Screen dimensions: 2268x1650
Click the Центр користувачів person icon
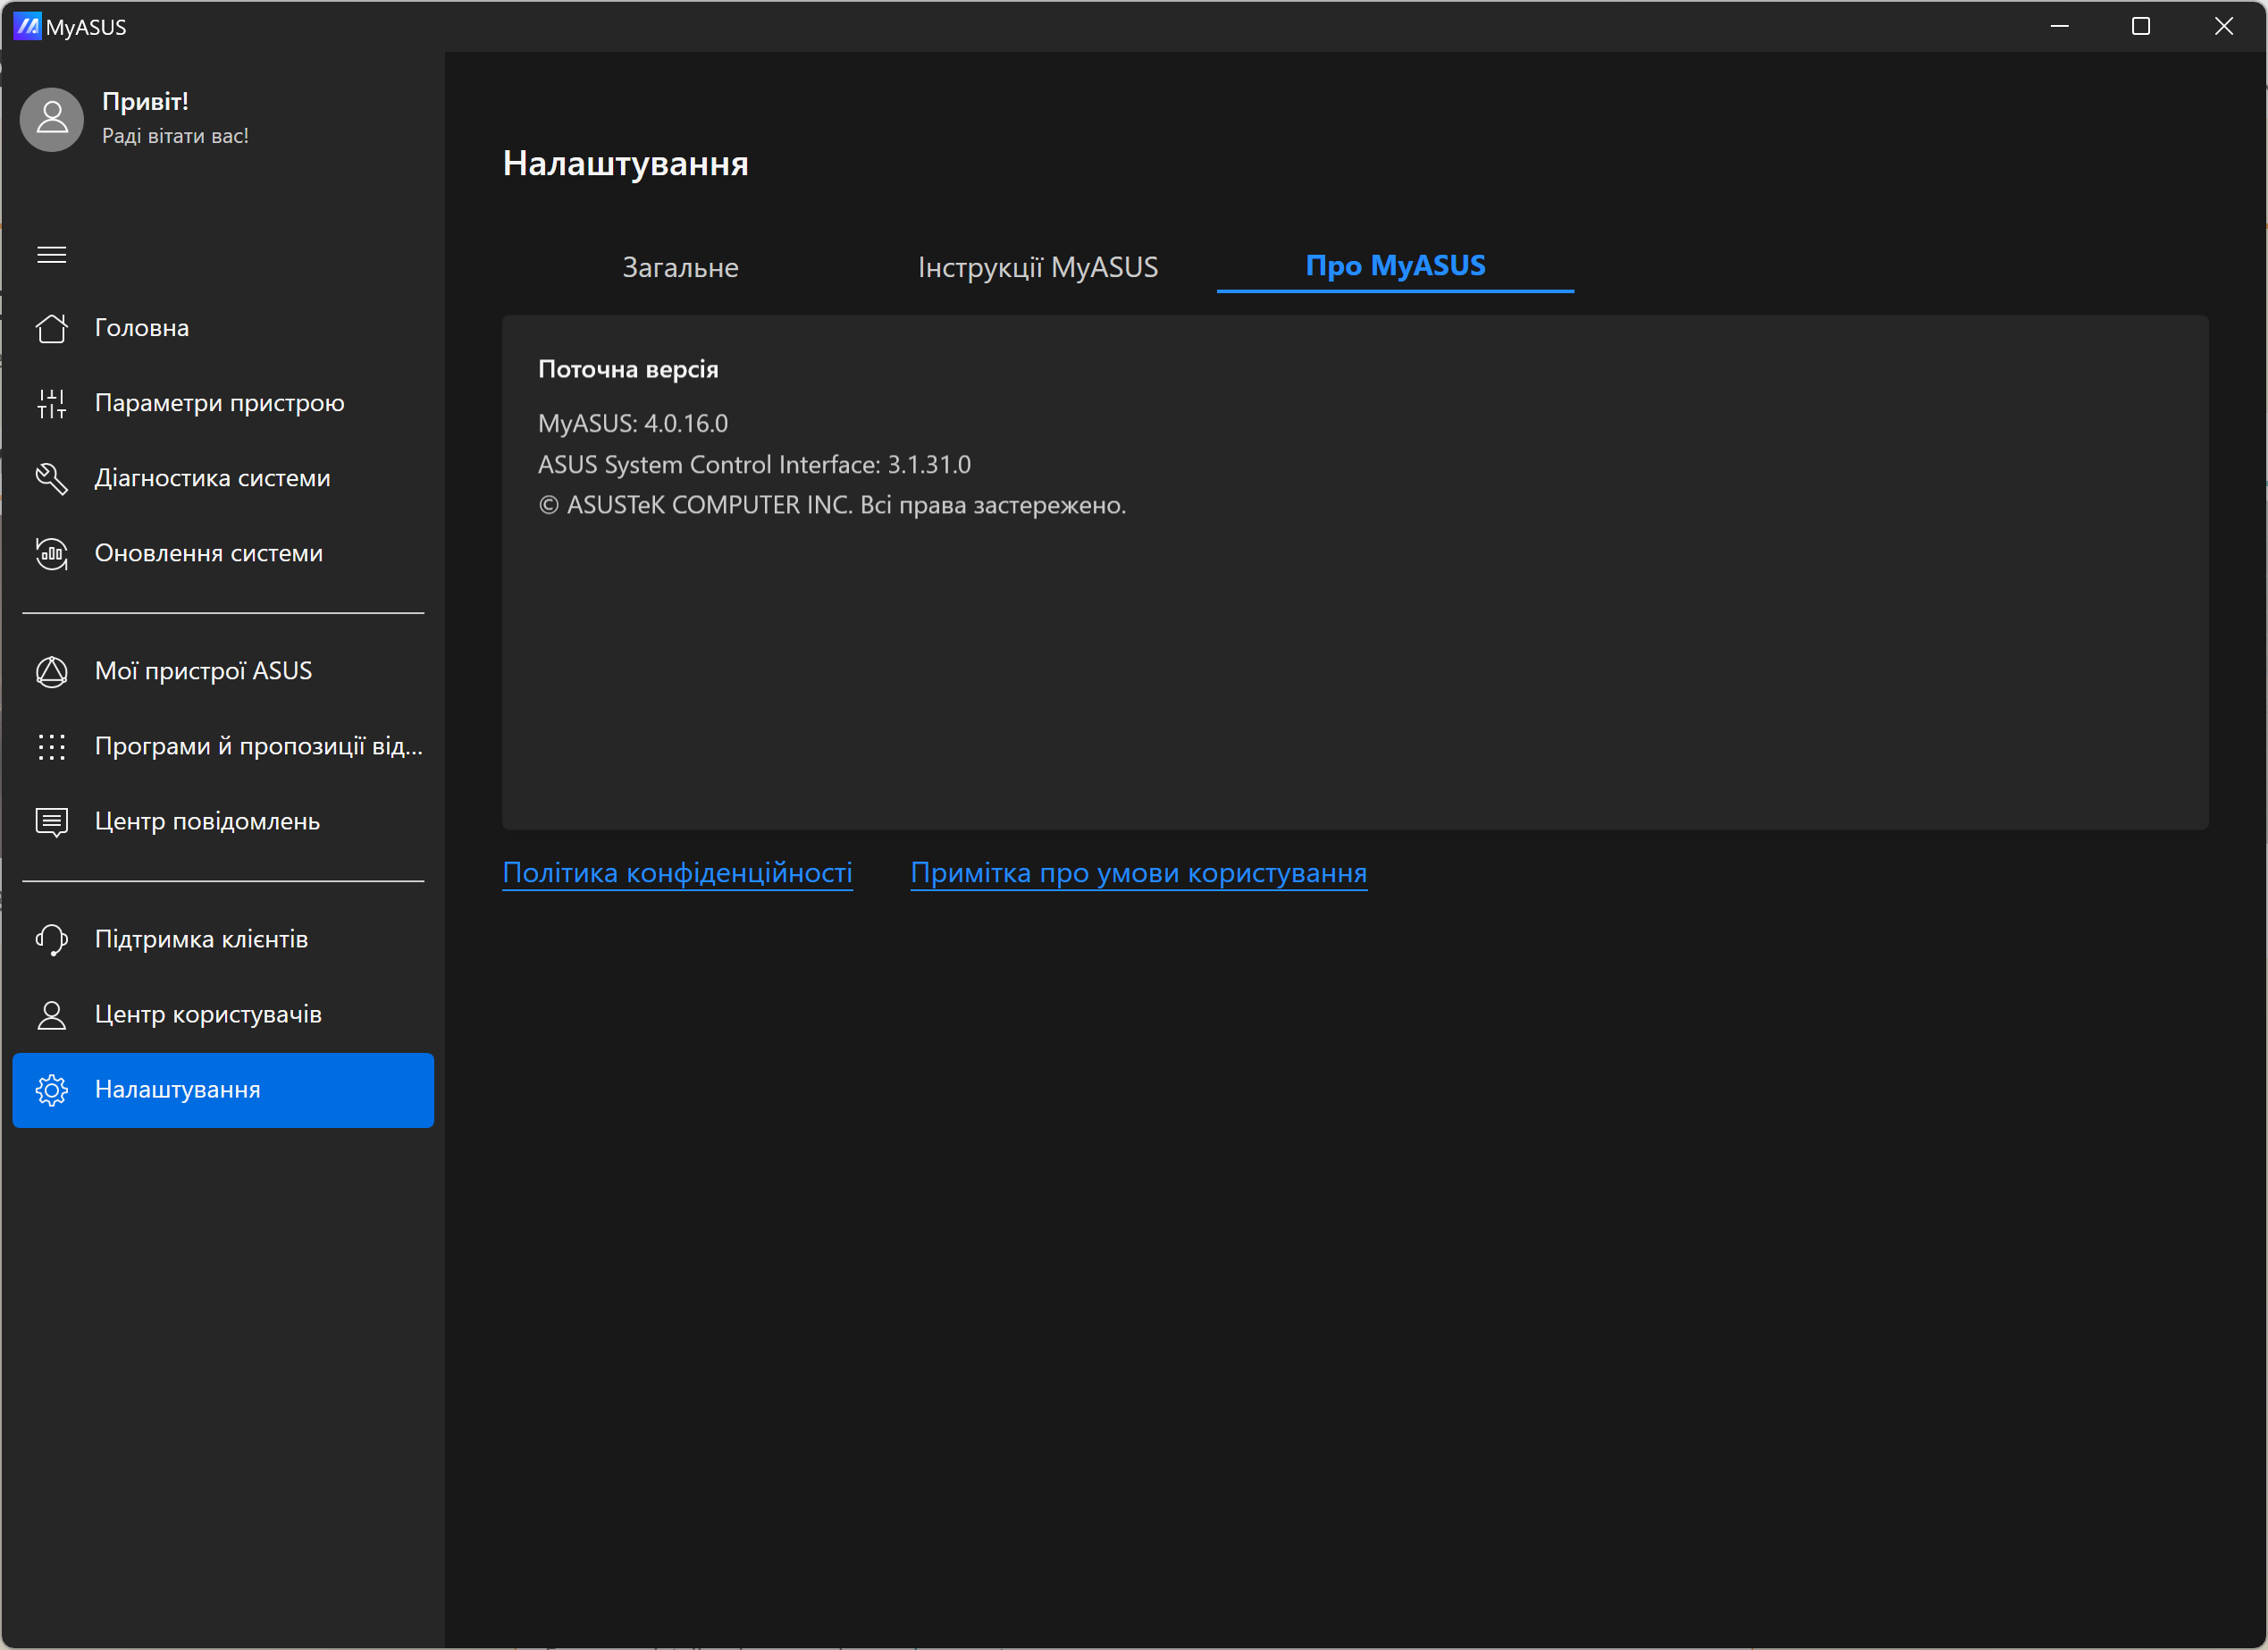[52, 1014]
